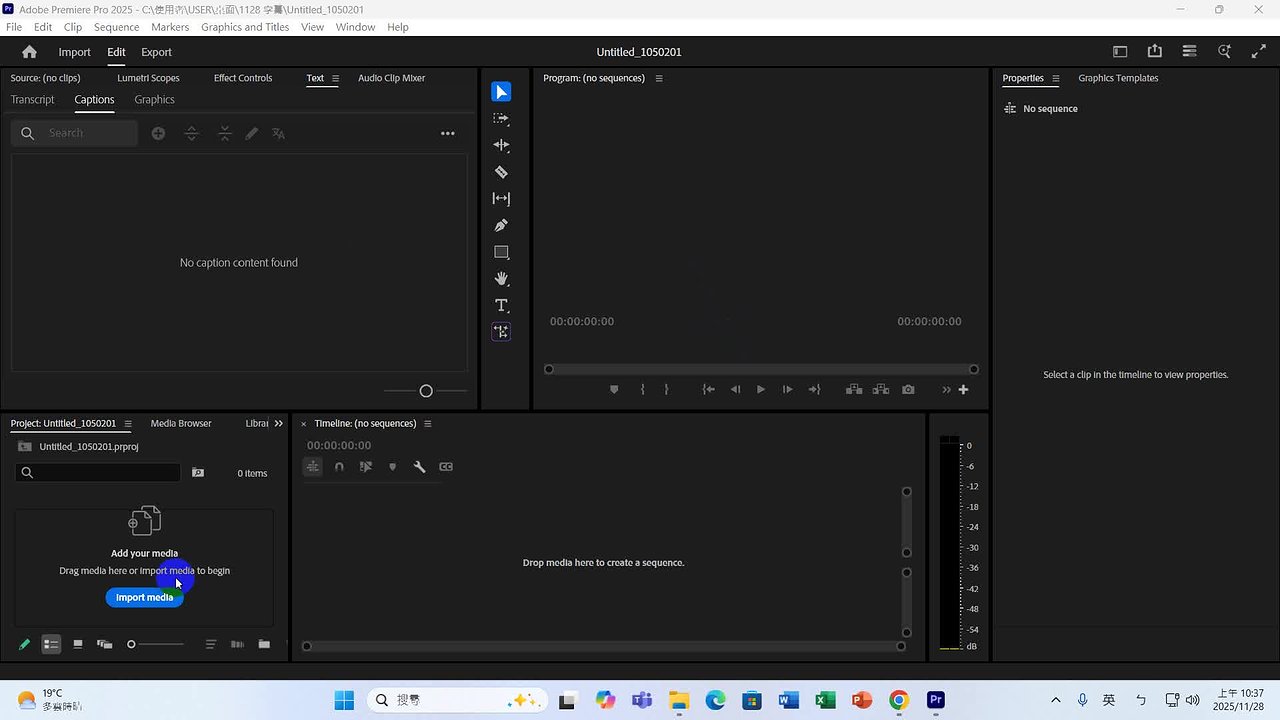Image resolution: width=1280 pixels, height=720 pixels.
Task: Select the Razor tool
Action: point(501,172)
